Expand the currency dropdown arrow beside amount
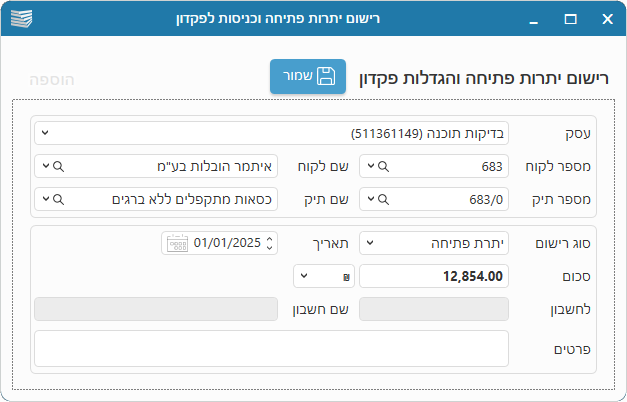627x402 pixels. click(x=303, y=275)
